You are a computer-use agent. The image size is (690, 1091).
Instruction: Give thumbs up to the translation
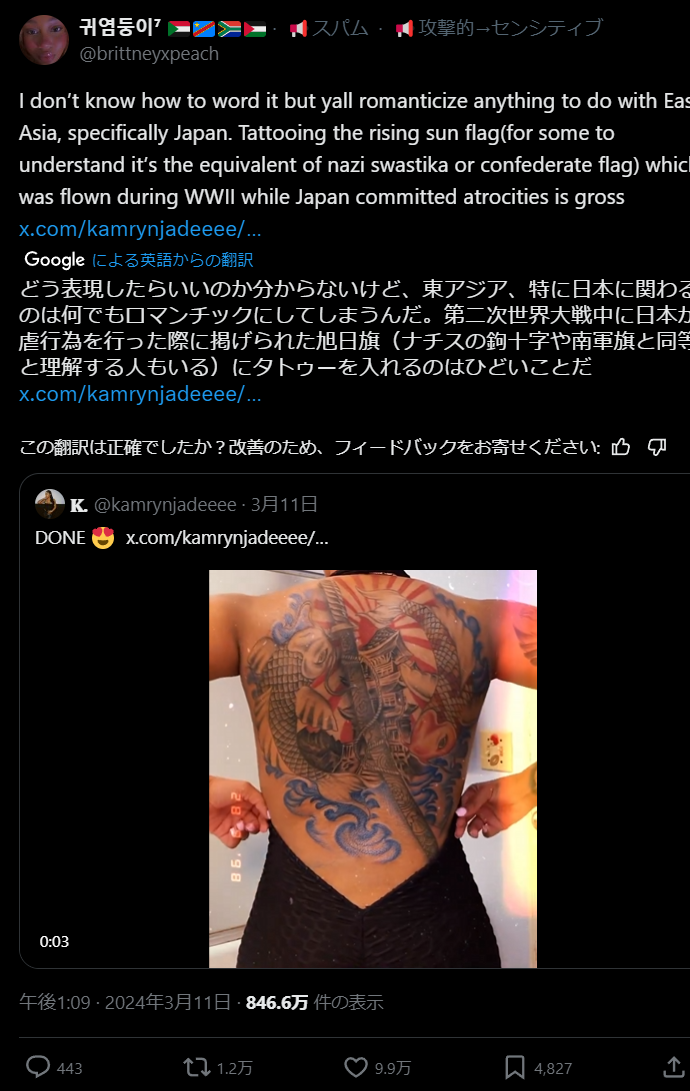click(x=620, y=447)
